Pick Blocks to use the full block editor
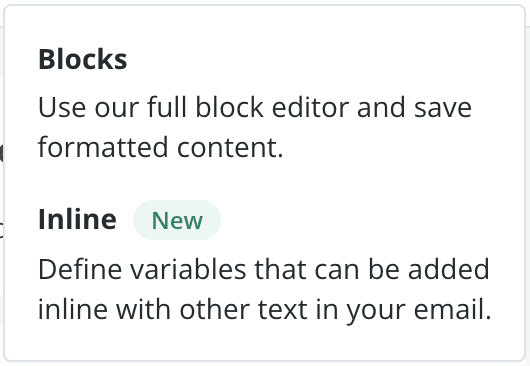 pos(255,103)
